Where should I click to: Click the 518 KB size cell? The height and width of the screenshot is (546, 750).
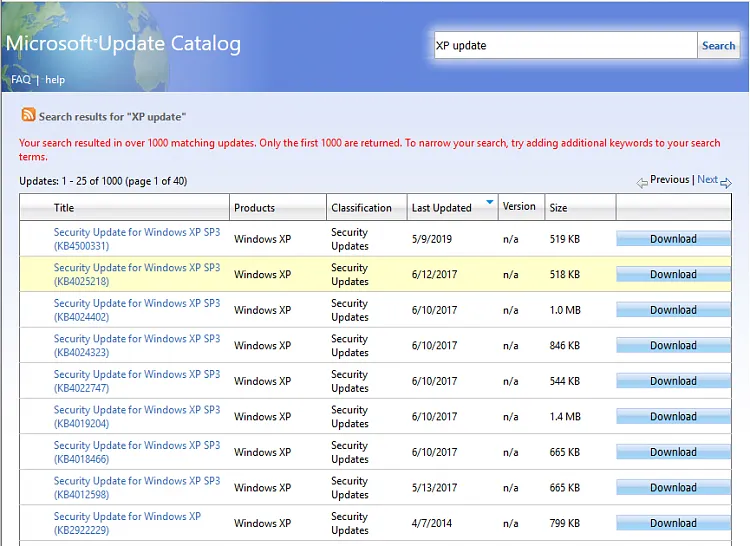pyautogui.click(x=564, y=274)
